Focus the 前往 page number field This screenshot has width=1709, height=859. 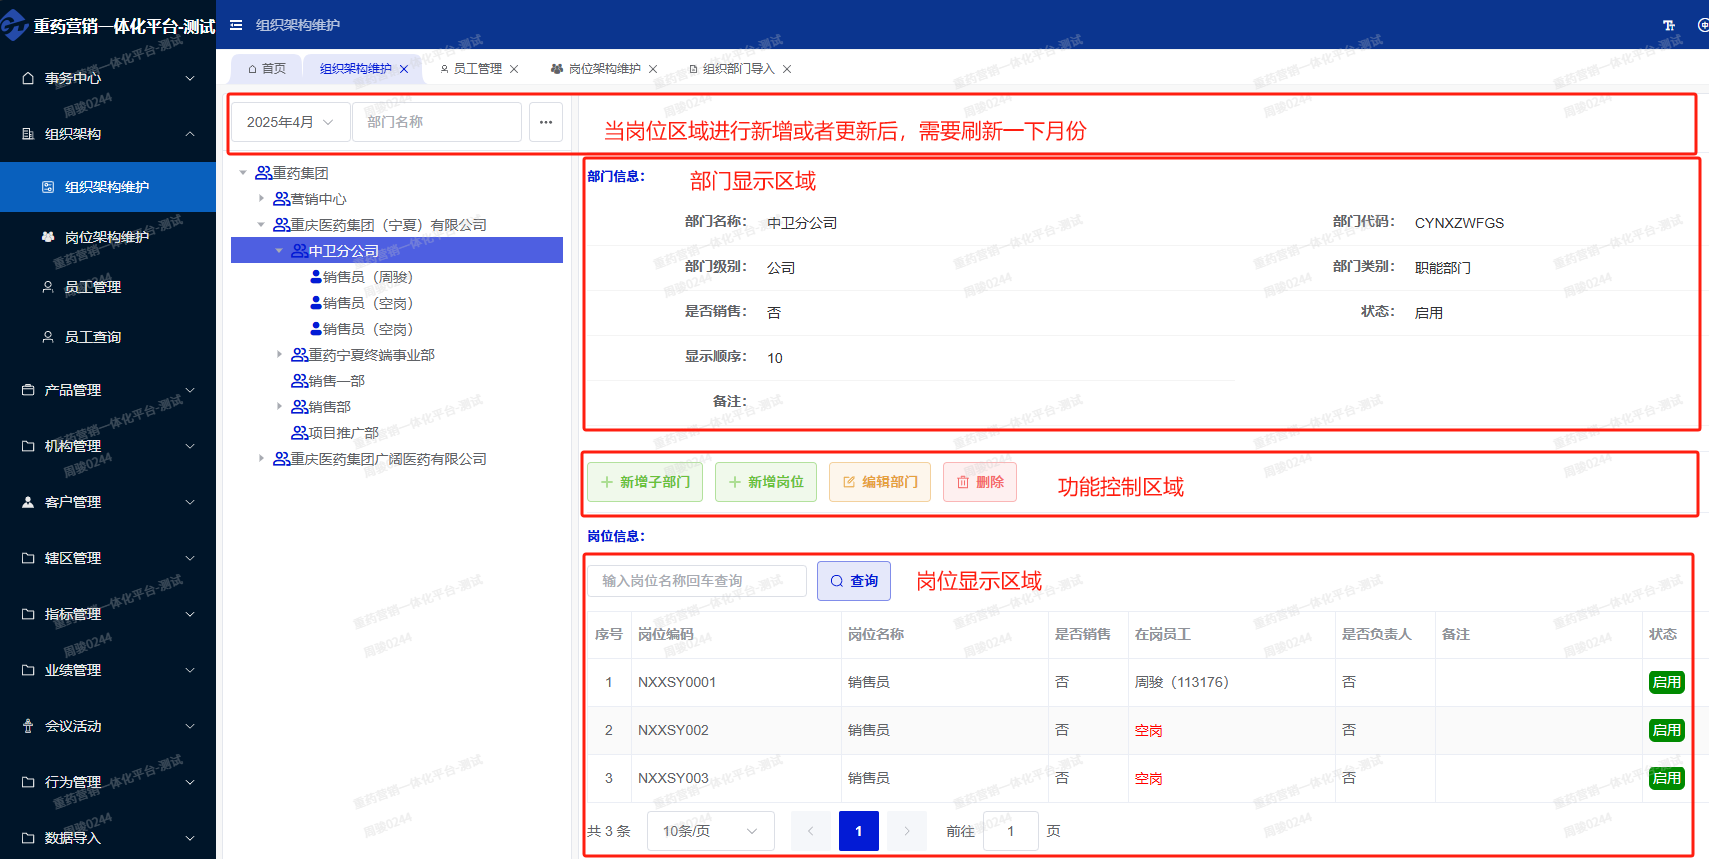1010,831
